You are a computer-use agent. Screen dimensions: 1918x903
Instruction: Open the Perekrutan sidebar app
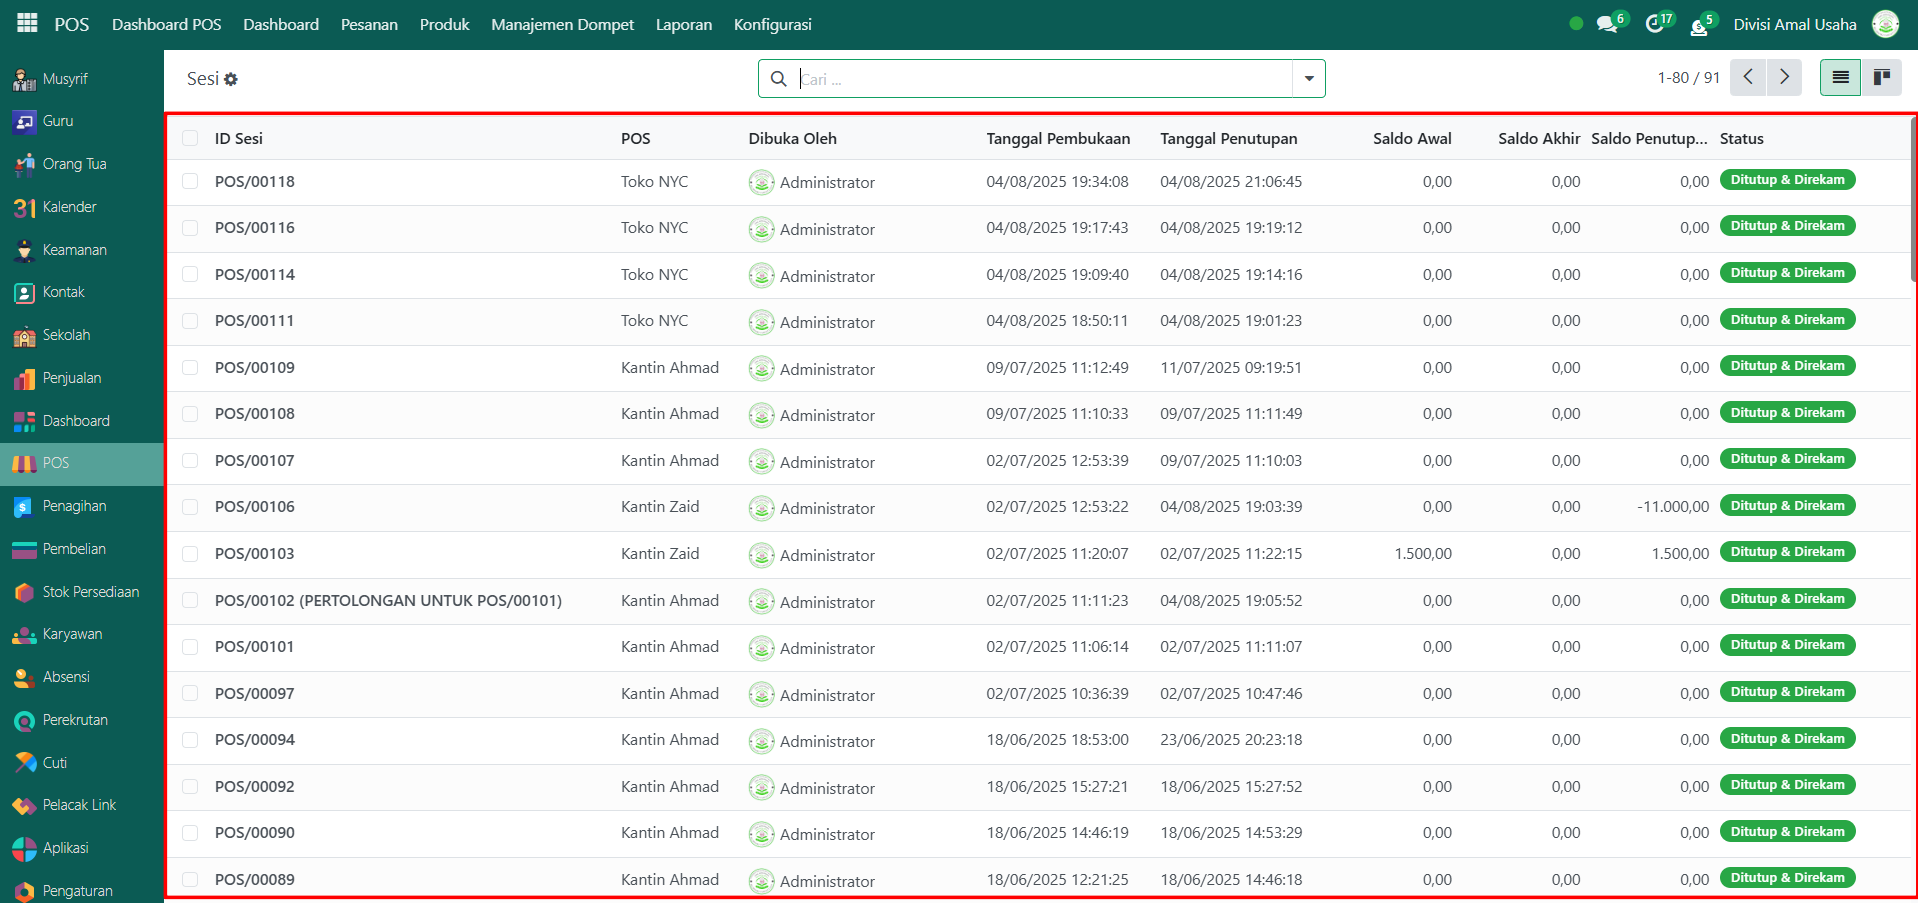pos(75,720)
